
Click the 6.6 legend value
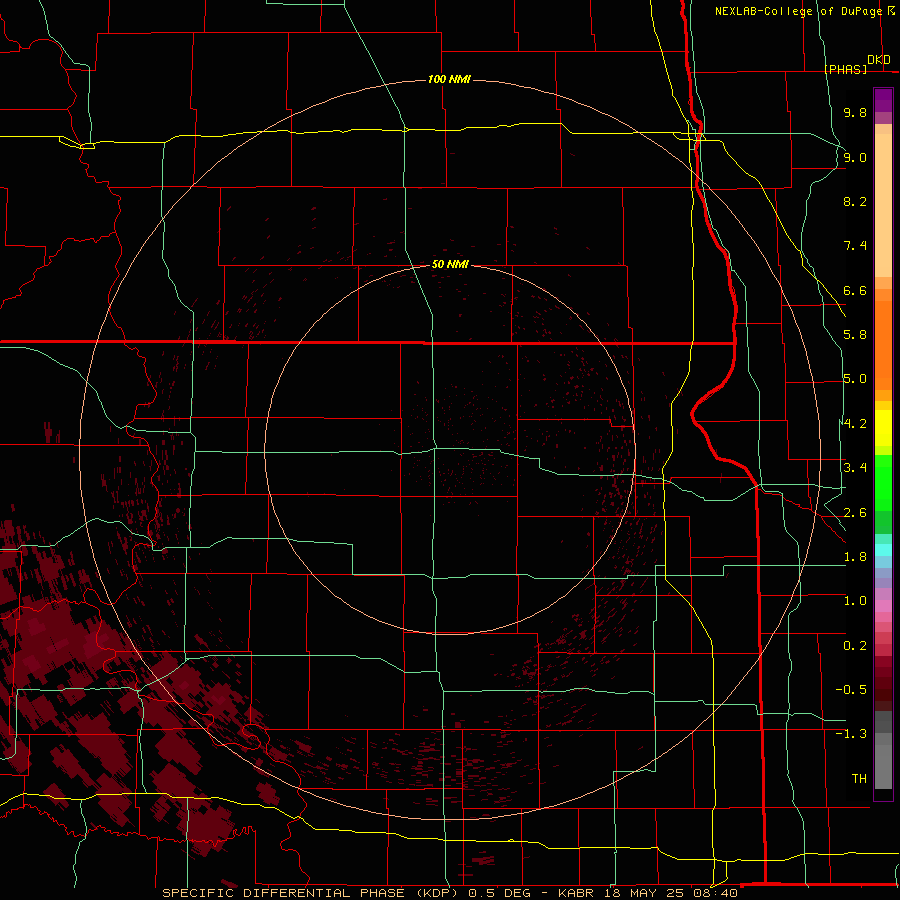pos(855,290)
